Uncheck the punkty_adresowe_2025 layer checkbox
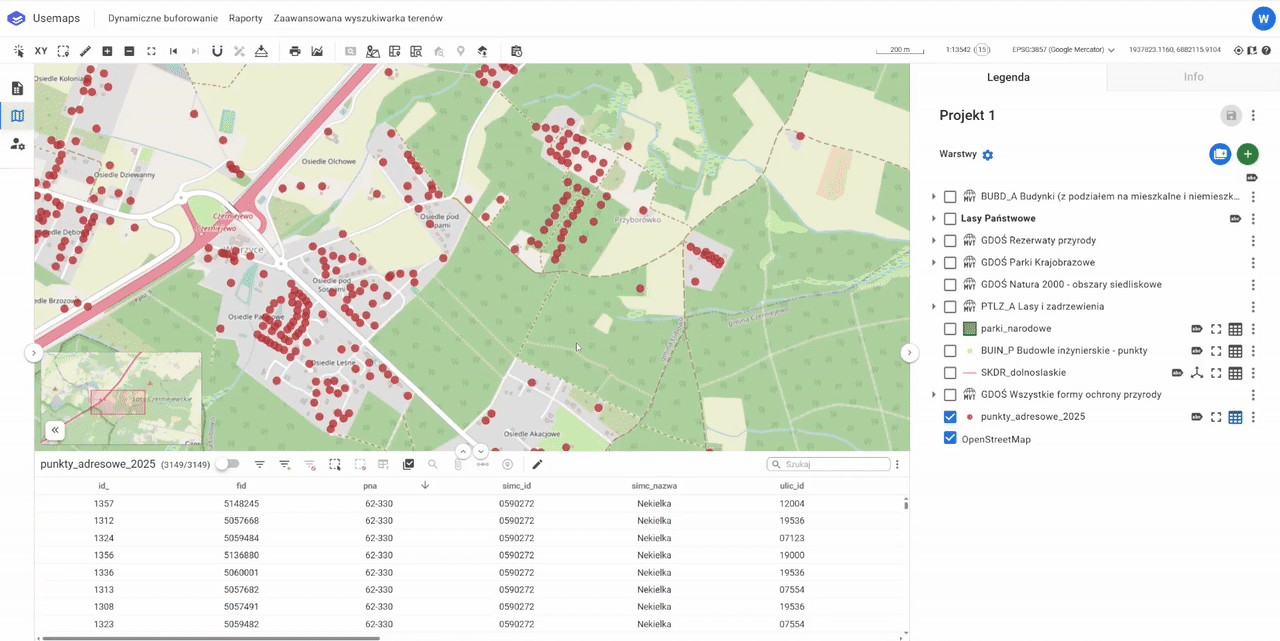 950,417
